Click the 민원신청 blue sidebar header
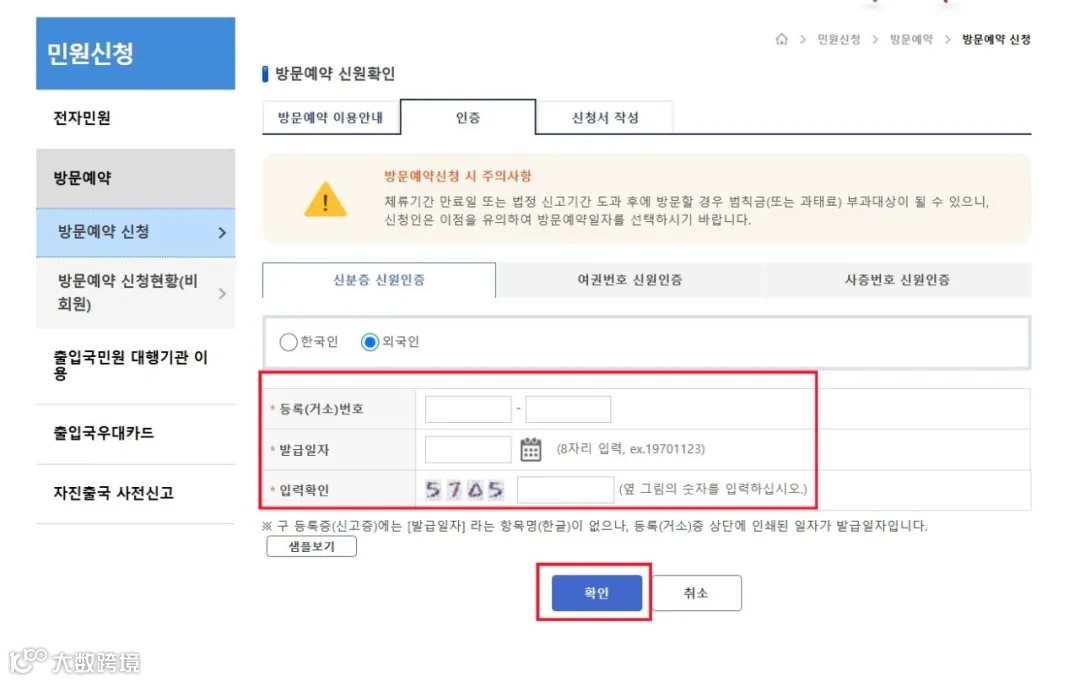1080x682 pixels. [x=136, y=54]
